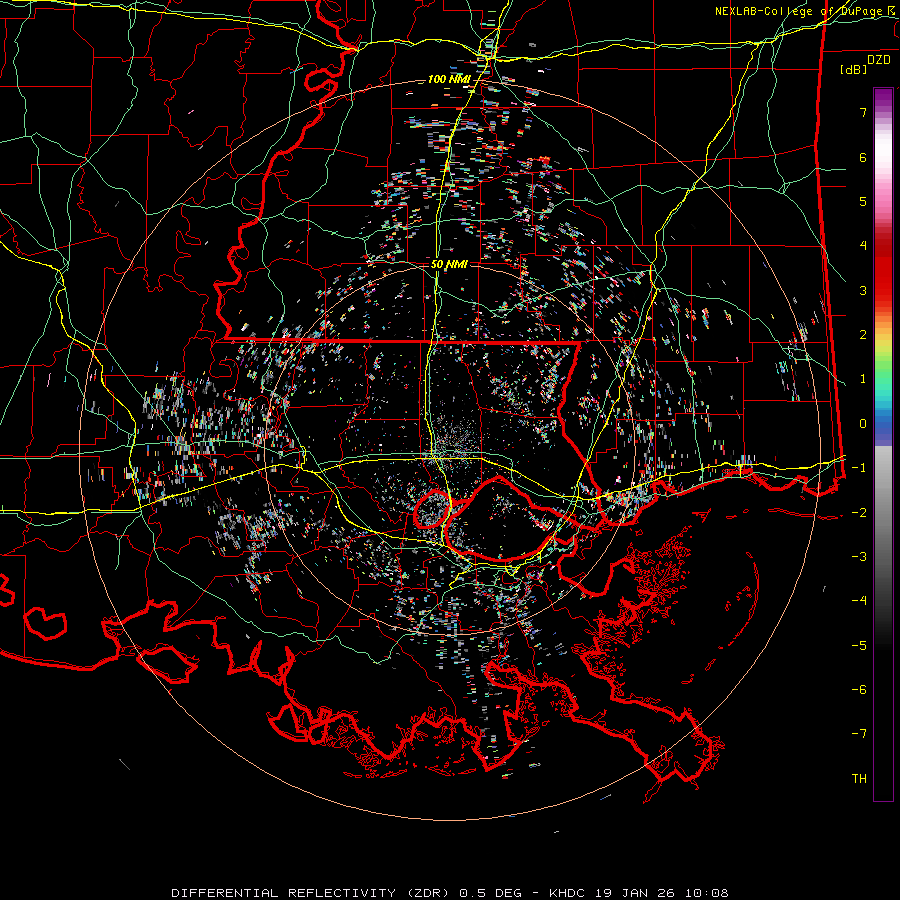
Task: Click the -7 value on color scale
Action: [x=859, y=734]
